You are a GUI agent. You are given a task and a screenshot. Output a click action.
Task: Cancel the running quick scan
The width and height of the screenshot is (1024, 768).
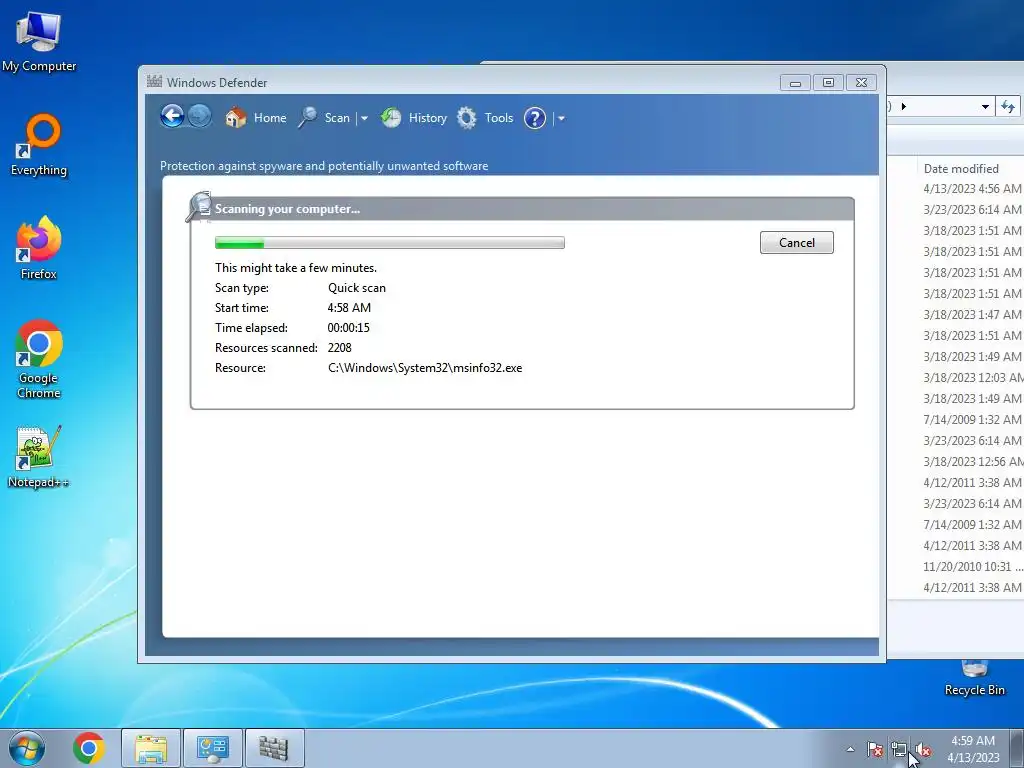797,242
